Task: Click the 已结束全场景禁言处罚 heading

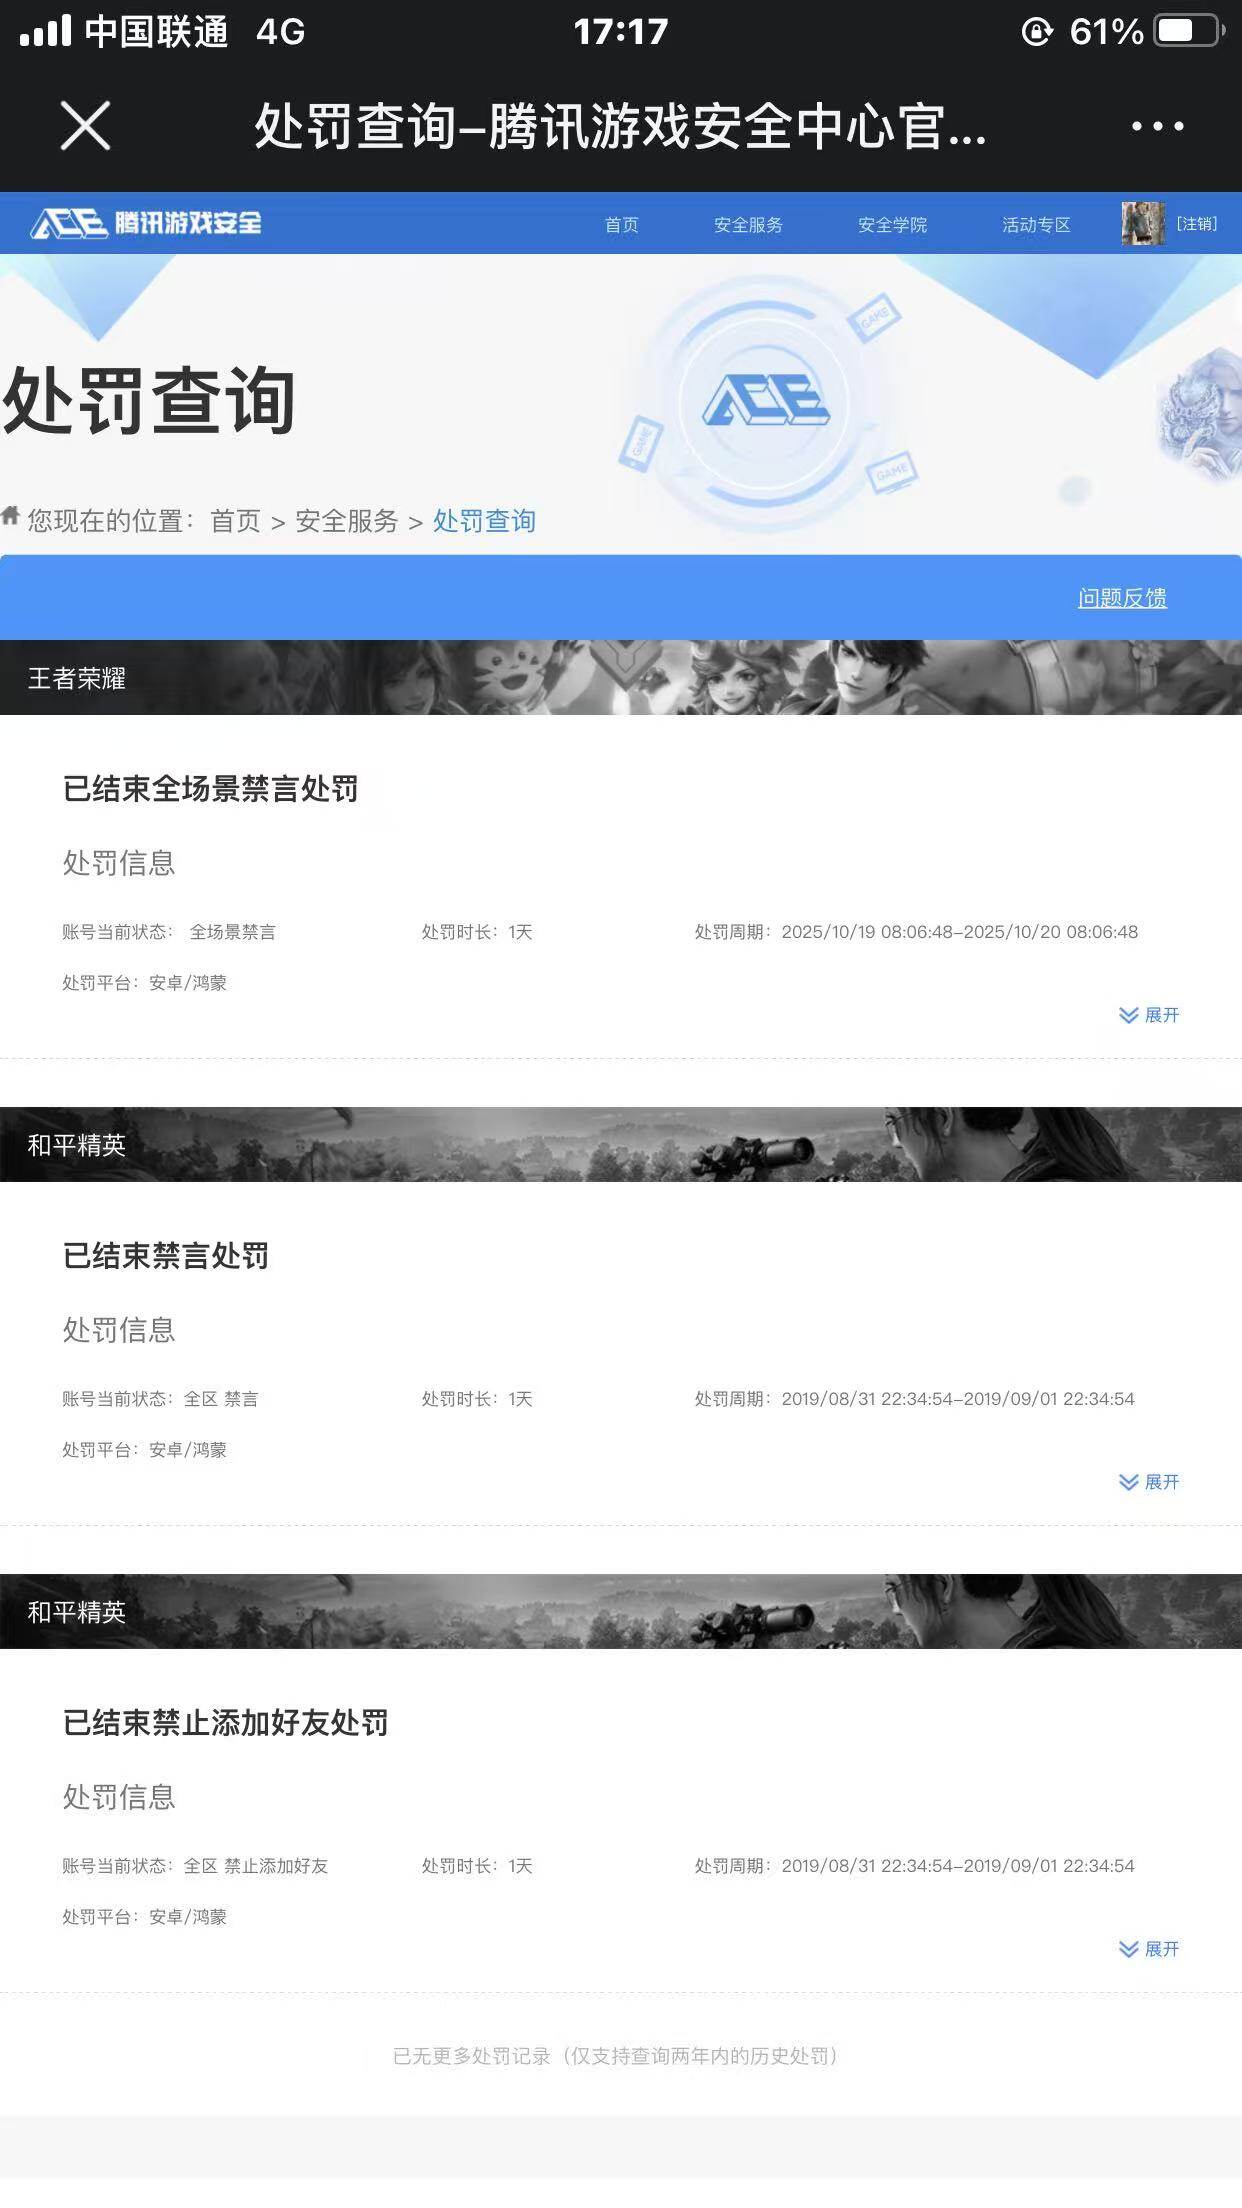Action: point(210,789)
